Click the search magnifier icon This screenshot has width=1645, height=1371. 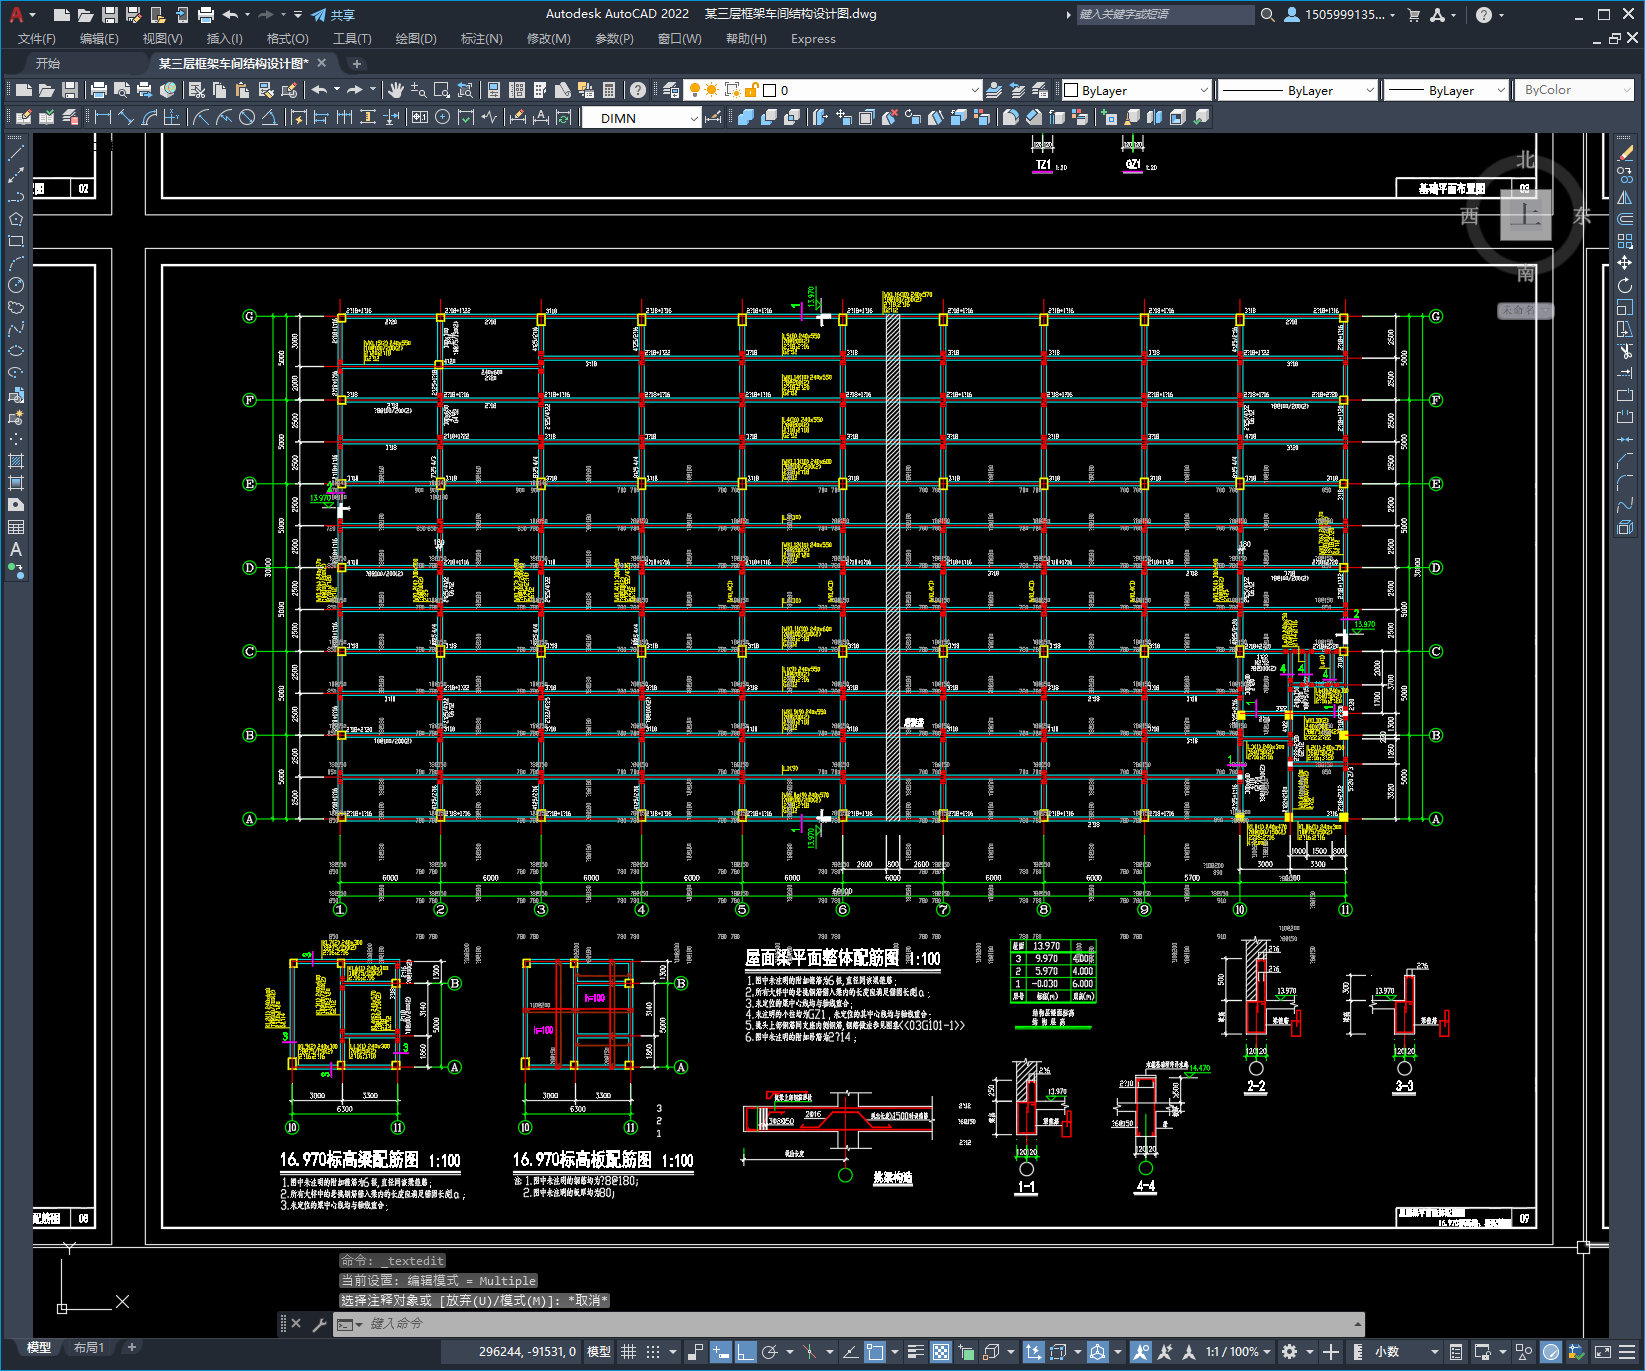coord(1268,15)
